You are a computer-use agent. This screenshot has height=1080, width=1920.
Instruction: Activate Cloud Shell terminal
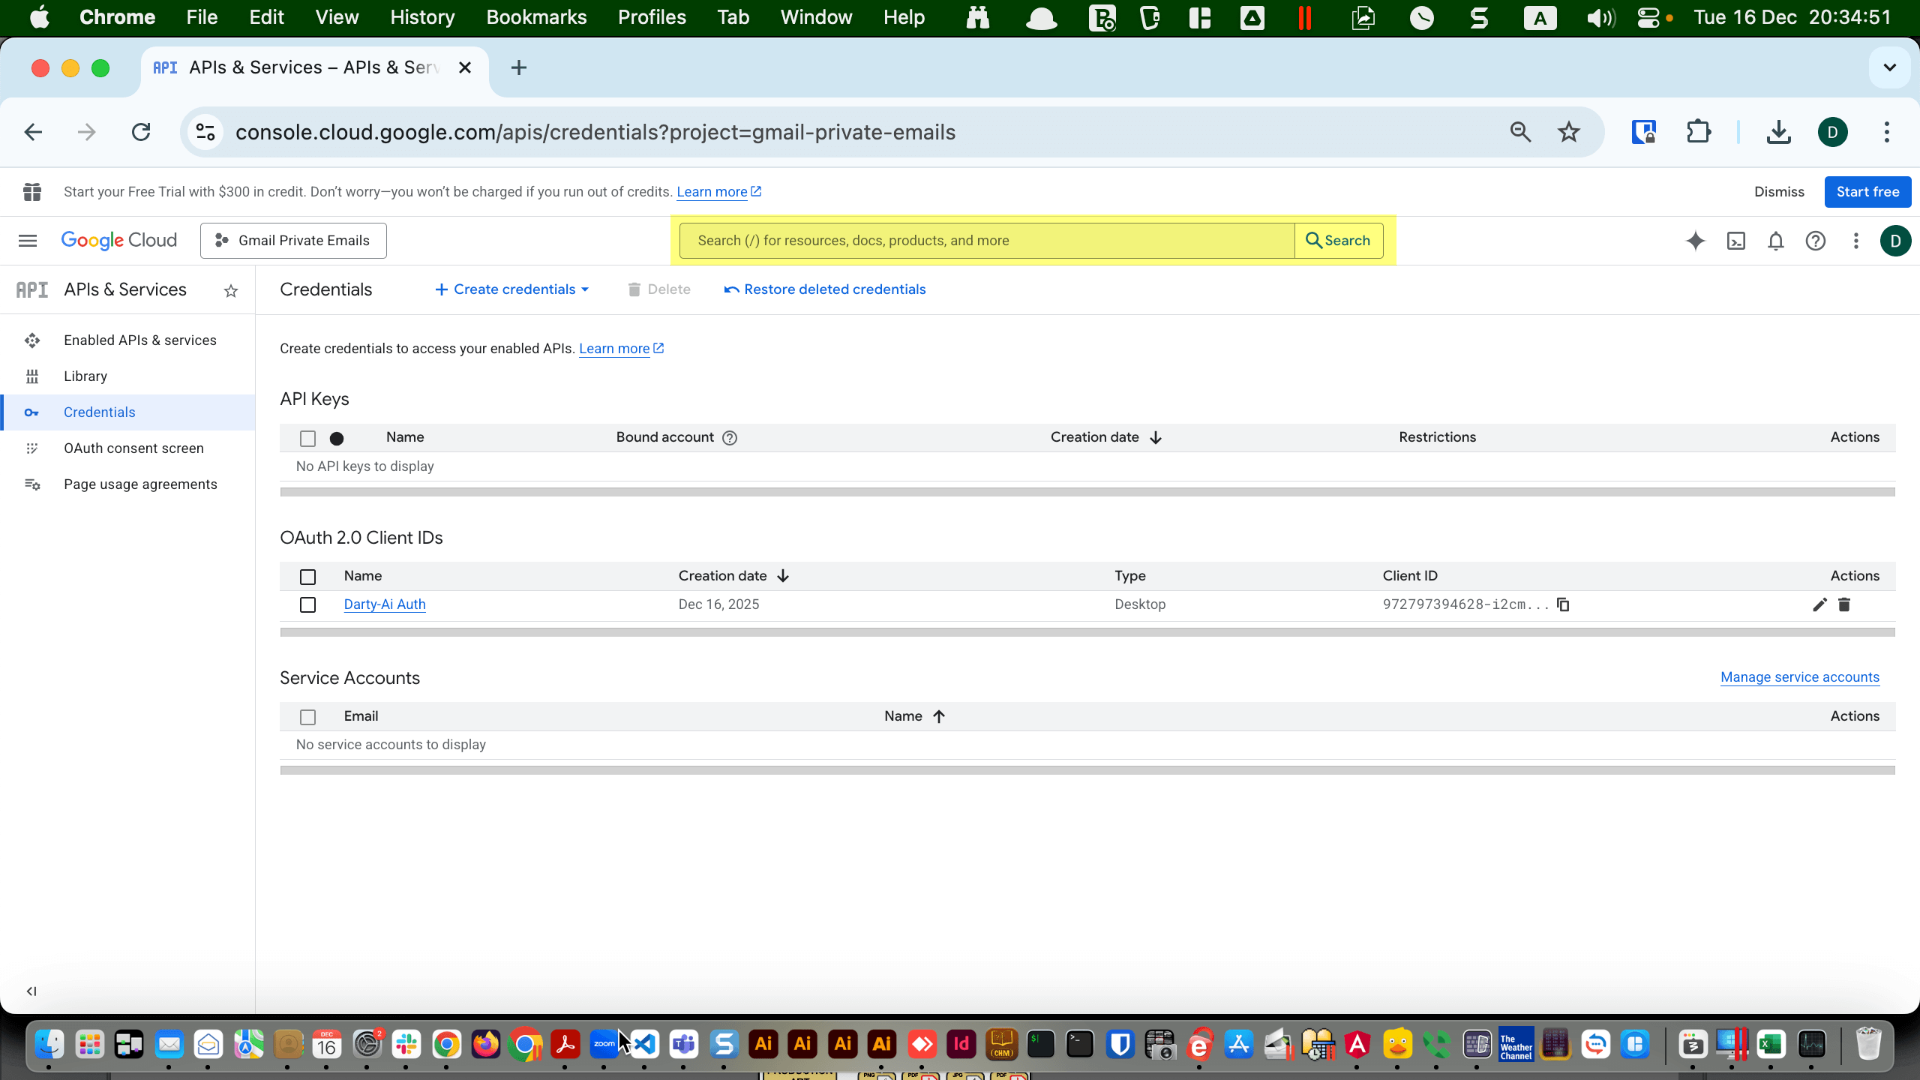pyautogui.click(x=1736, y=240)
